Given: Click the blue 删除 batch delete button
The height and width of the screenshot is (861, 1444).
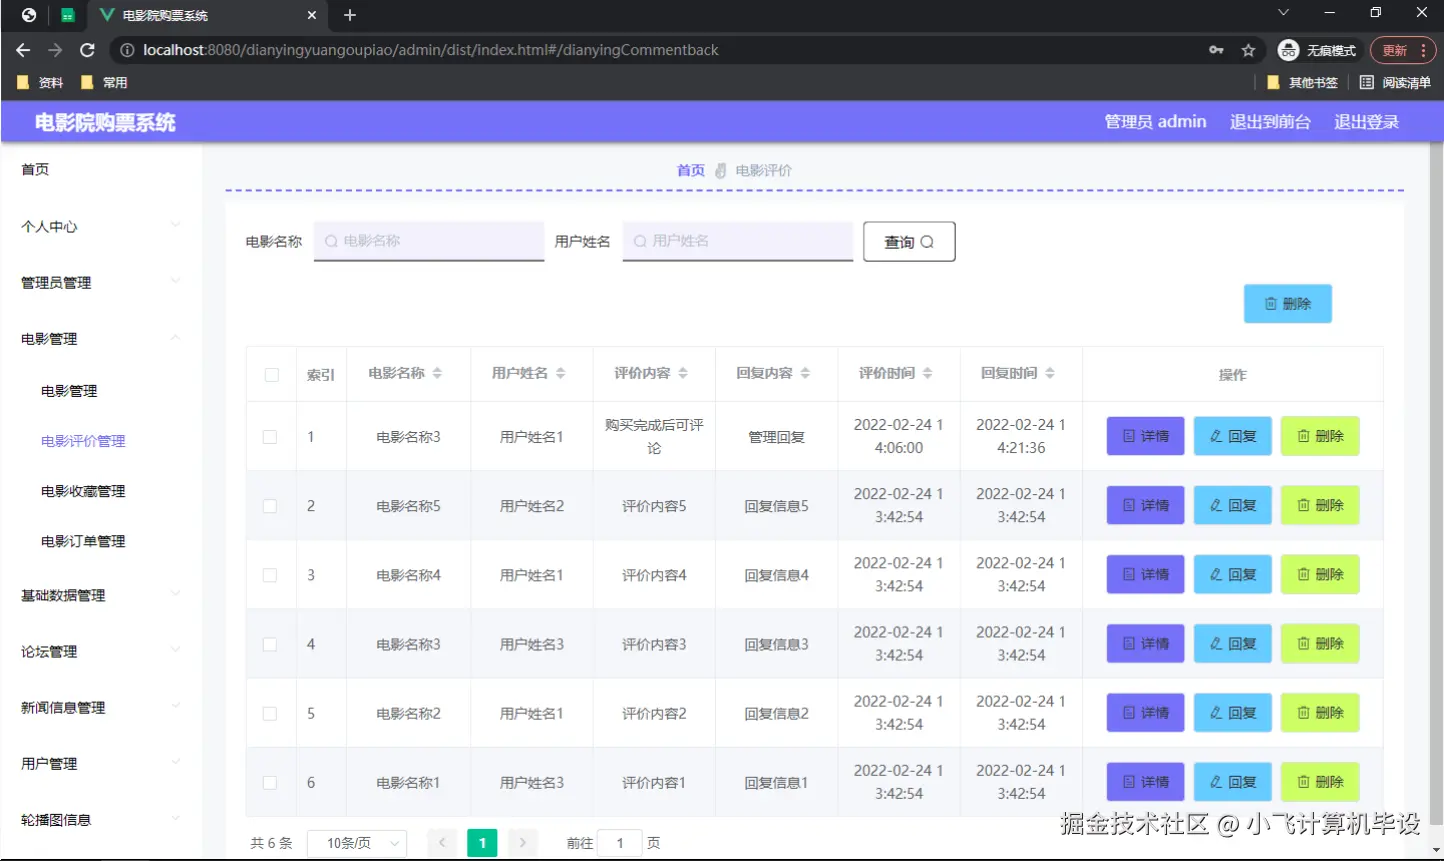Looking at the screenshot, I should [1288, 304].
